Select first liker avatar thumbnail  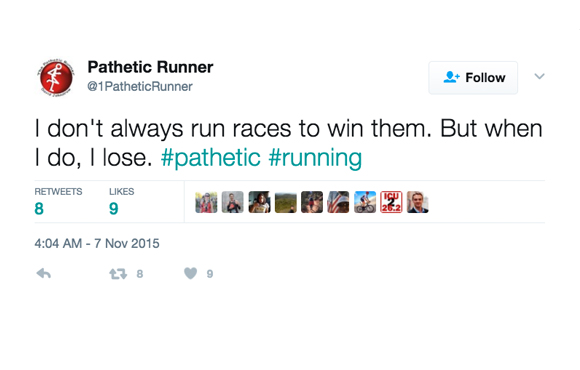pyautogui.click(x=206, y=202)
